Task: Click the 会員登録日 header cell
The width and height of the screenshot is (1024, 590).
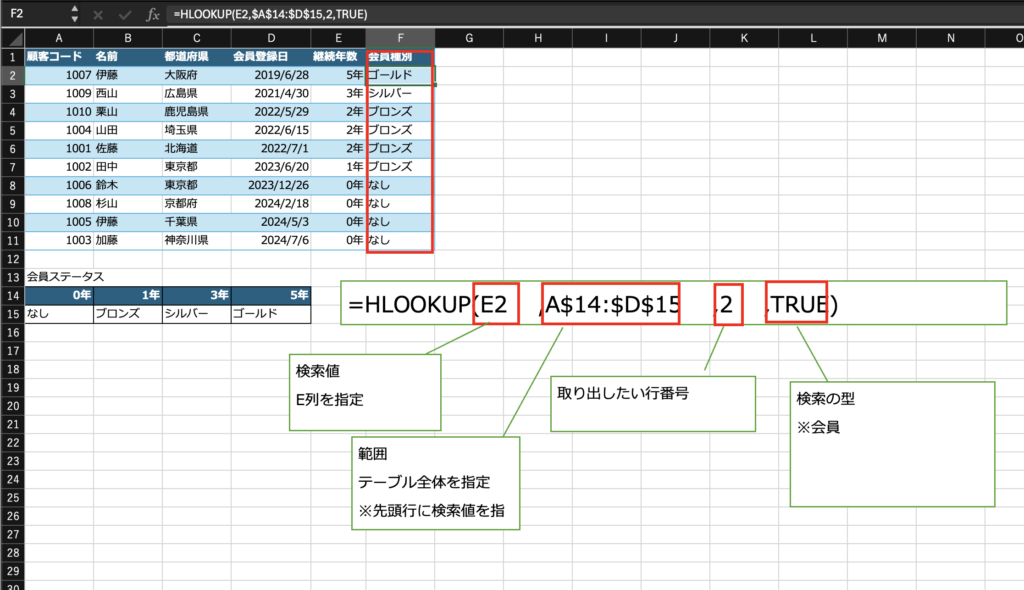Action: point(264,56)
